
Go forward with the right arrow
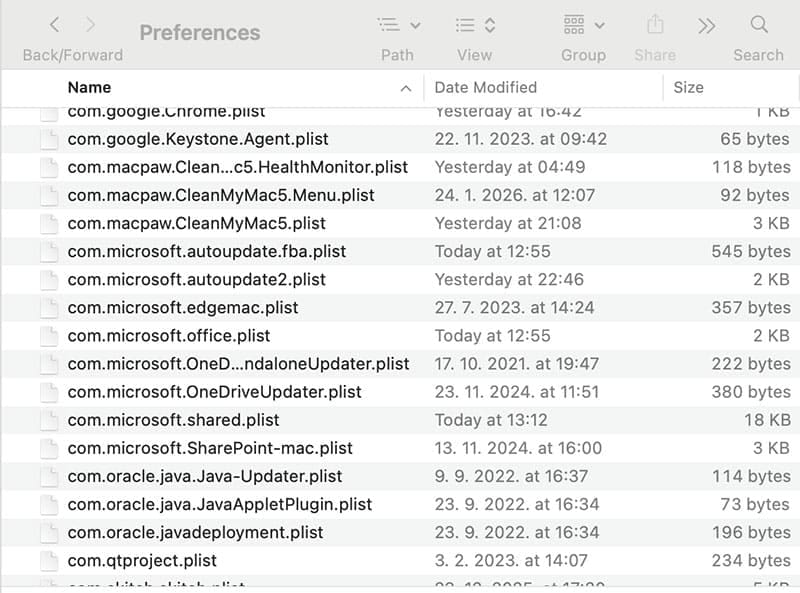pos(90,24)
